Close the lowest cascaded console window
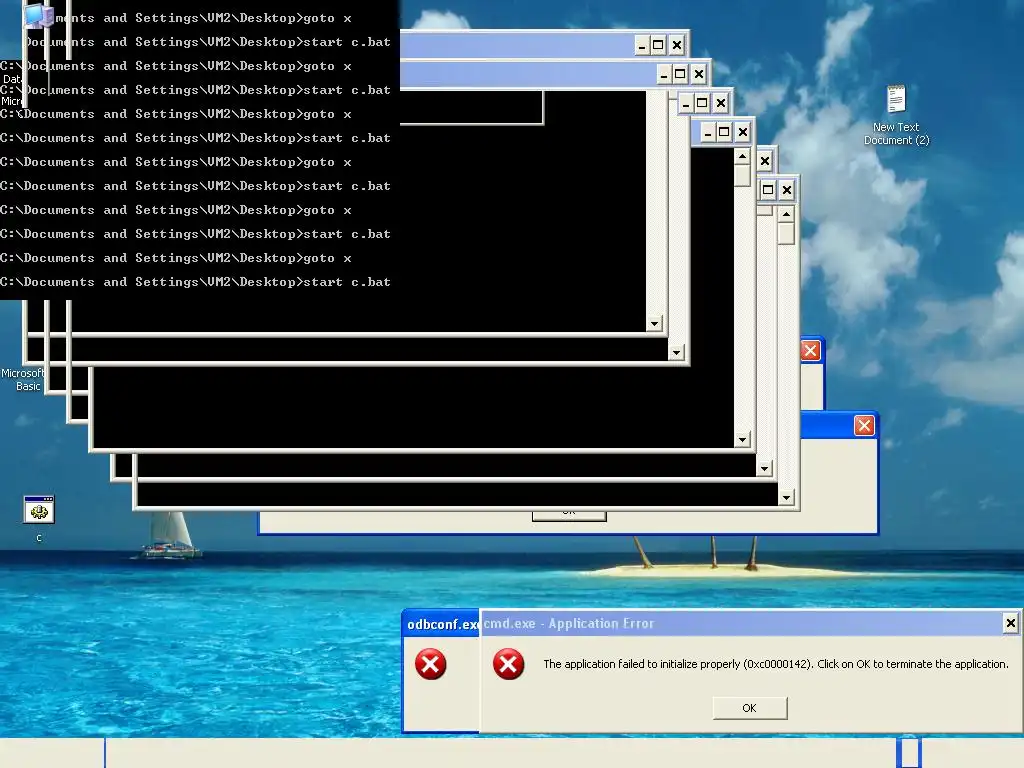The width and height of the screenshot is (1024, 768). pos(787,190)
